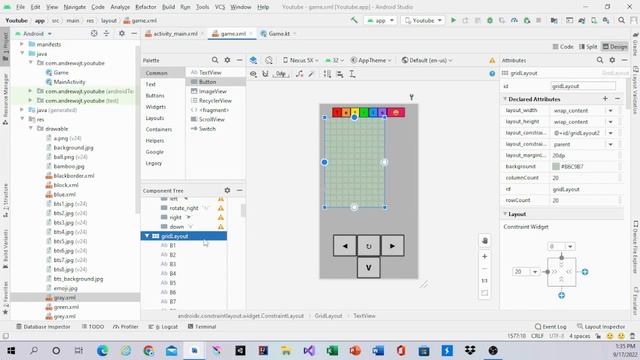Start debugging with the green bug icon
This screenshot has width=640, height=360.
point(490,20)
